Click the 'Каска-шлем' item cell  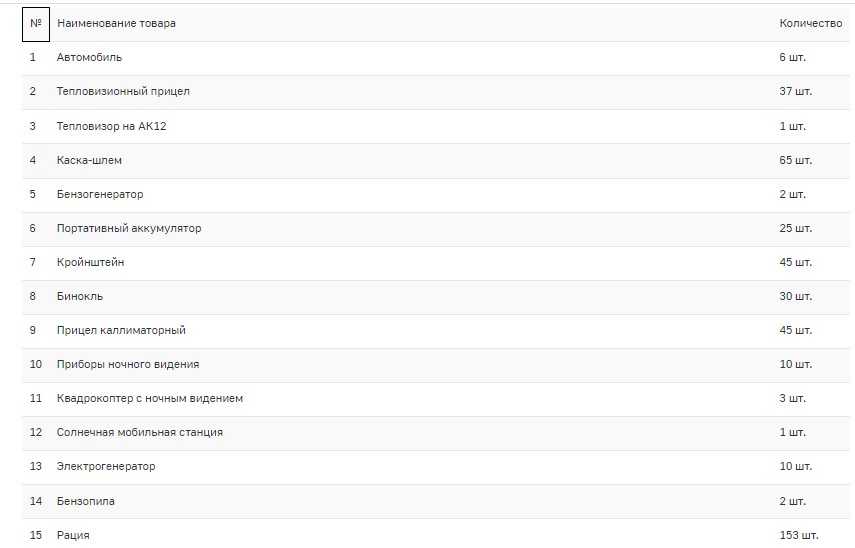[89, 160]
